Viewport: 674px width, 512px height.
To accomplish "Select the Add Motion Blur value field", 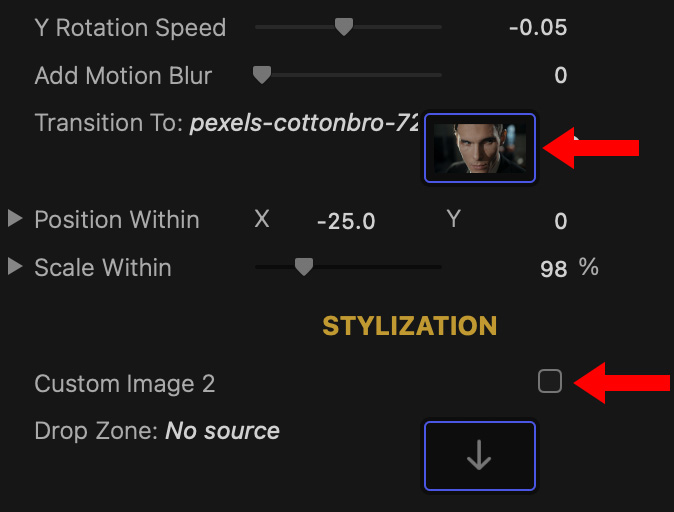I will (560, 76).
